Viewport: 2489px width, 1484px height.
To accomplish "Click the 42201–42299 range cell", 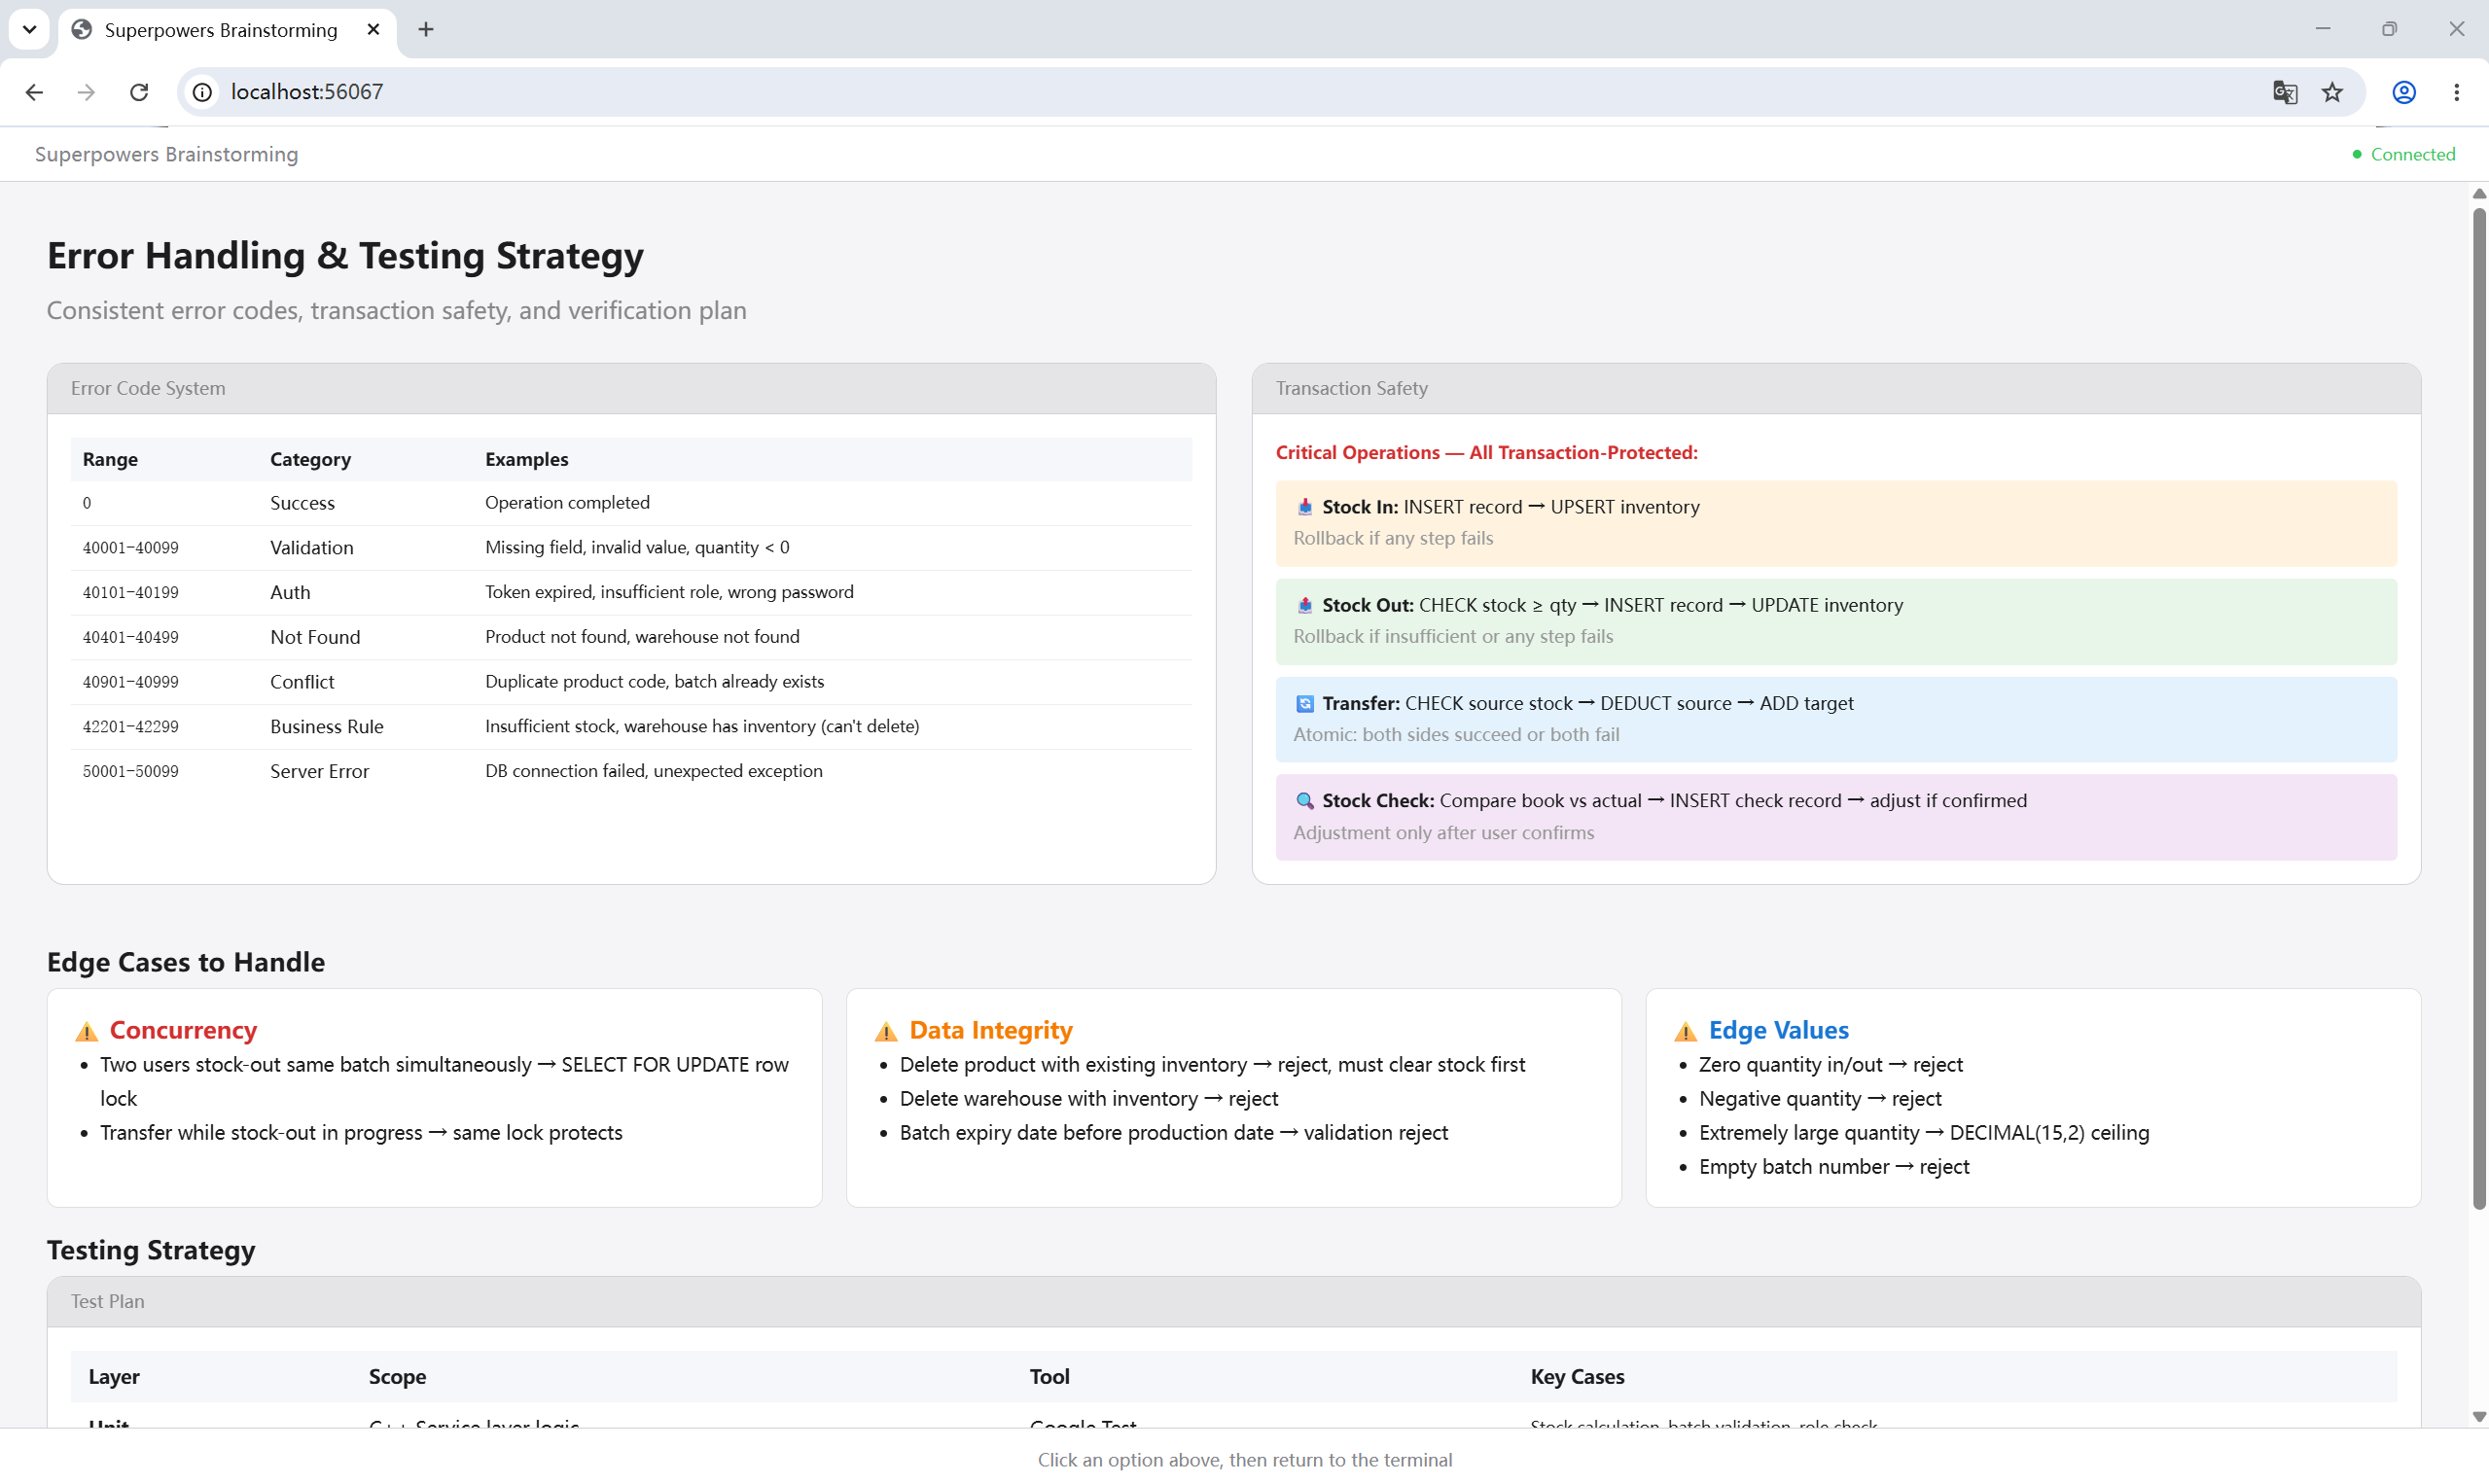I will 130,727.
